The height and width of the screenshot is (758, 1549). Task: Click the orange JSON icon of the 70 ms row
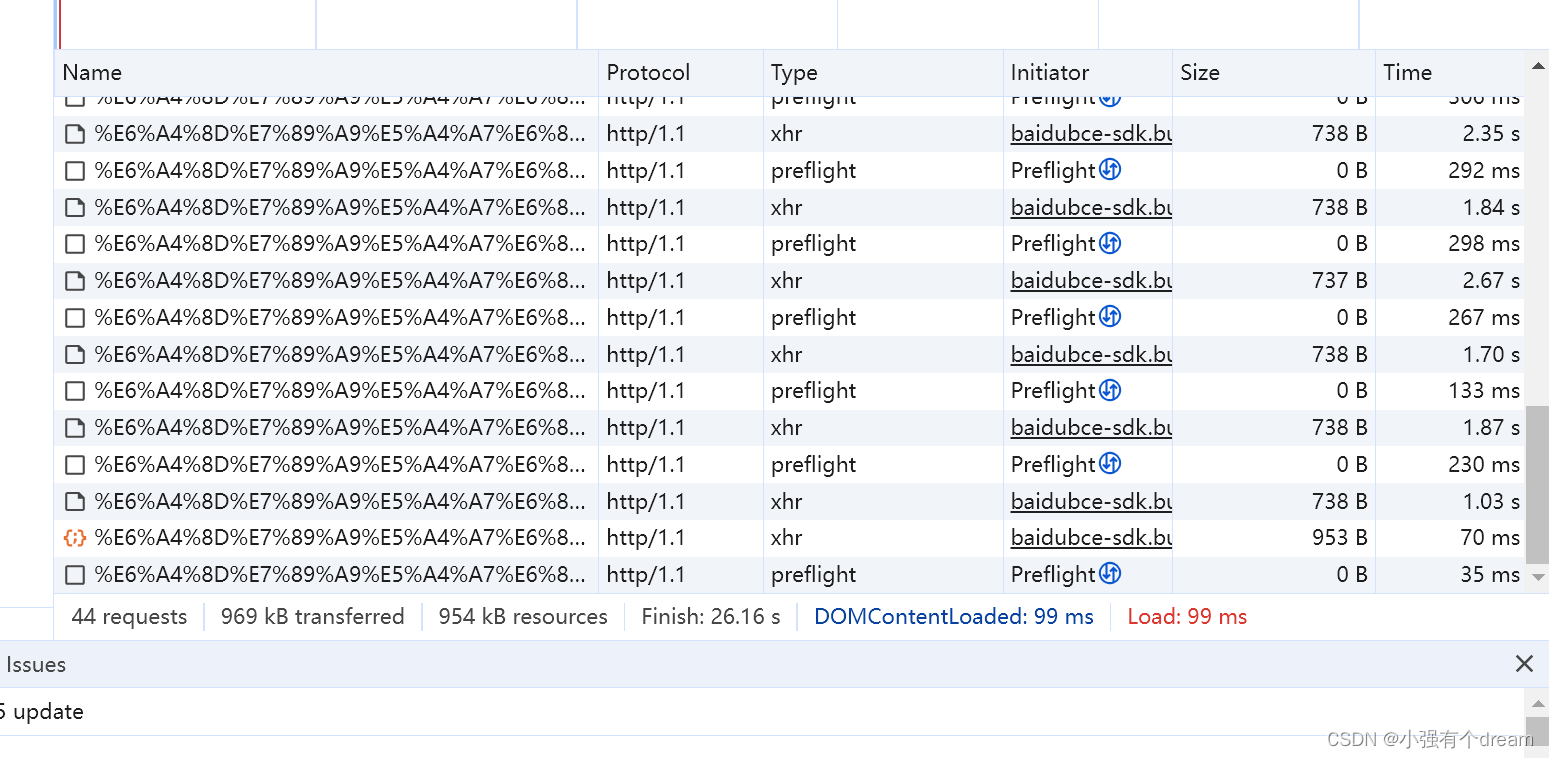[74, 538]
